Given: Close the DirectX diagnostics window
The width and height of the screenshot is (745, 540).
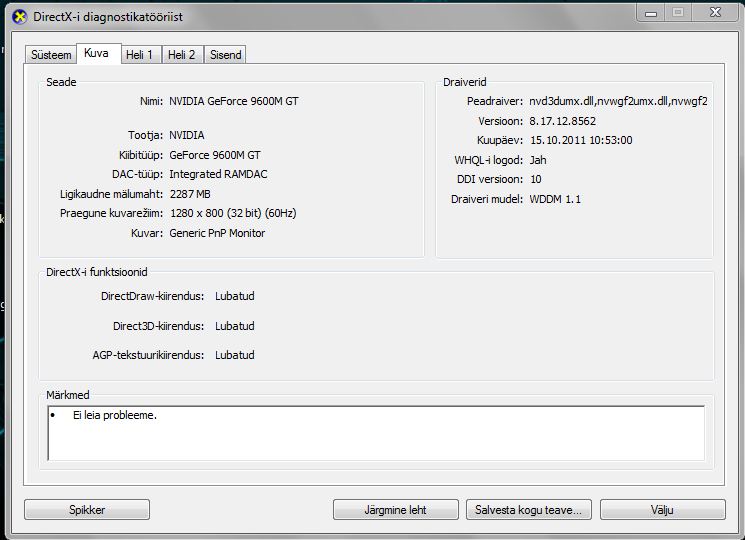Looking at the screenshot, I should [715, 12].
